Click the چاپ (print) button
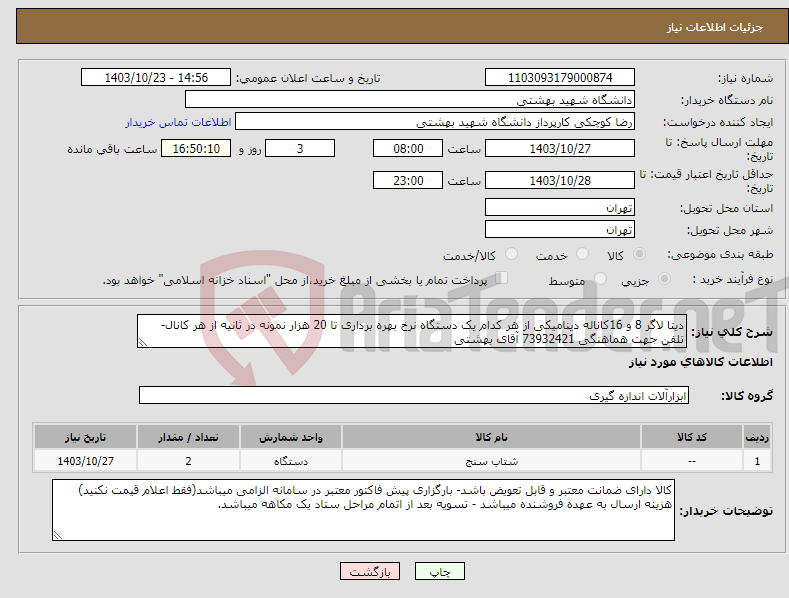 (x=439, y=571)
